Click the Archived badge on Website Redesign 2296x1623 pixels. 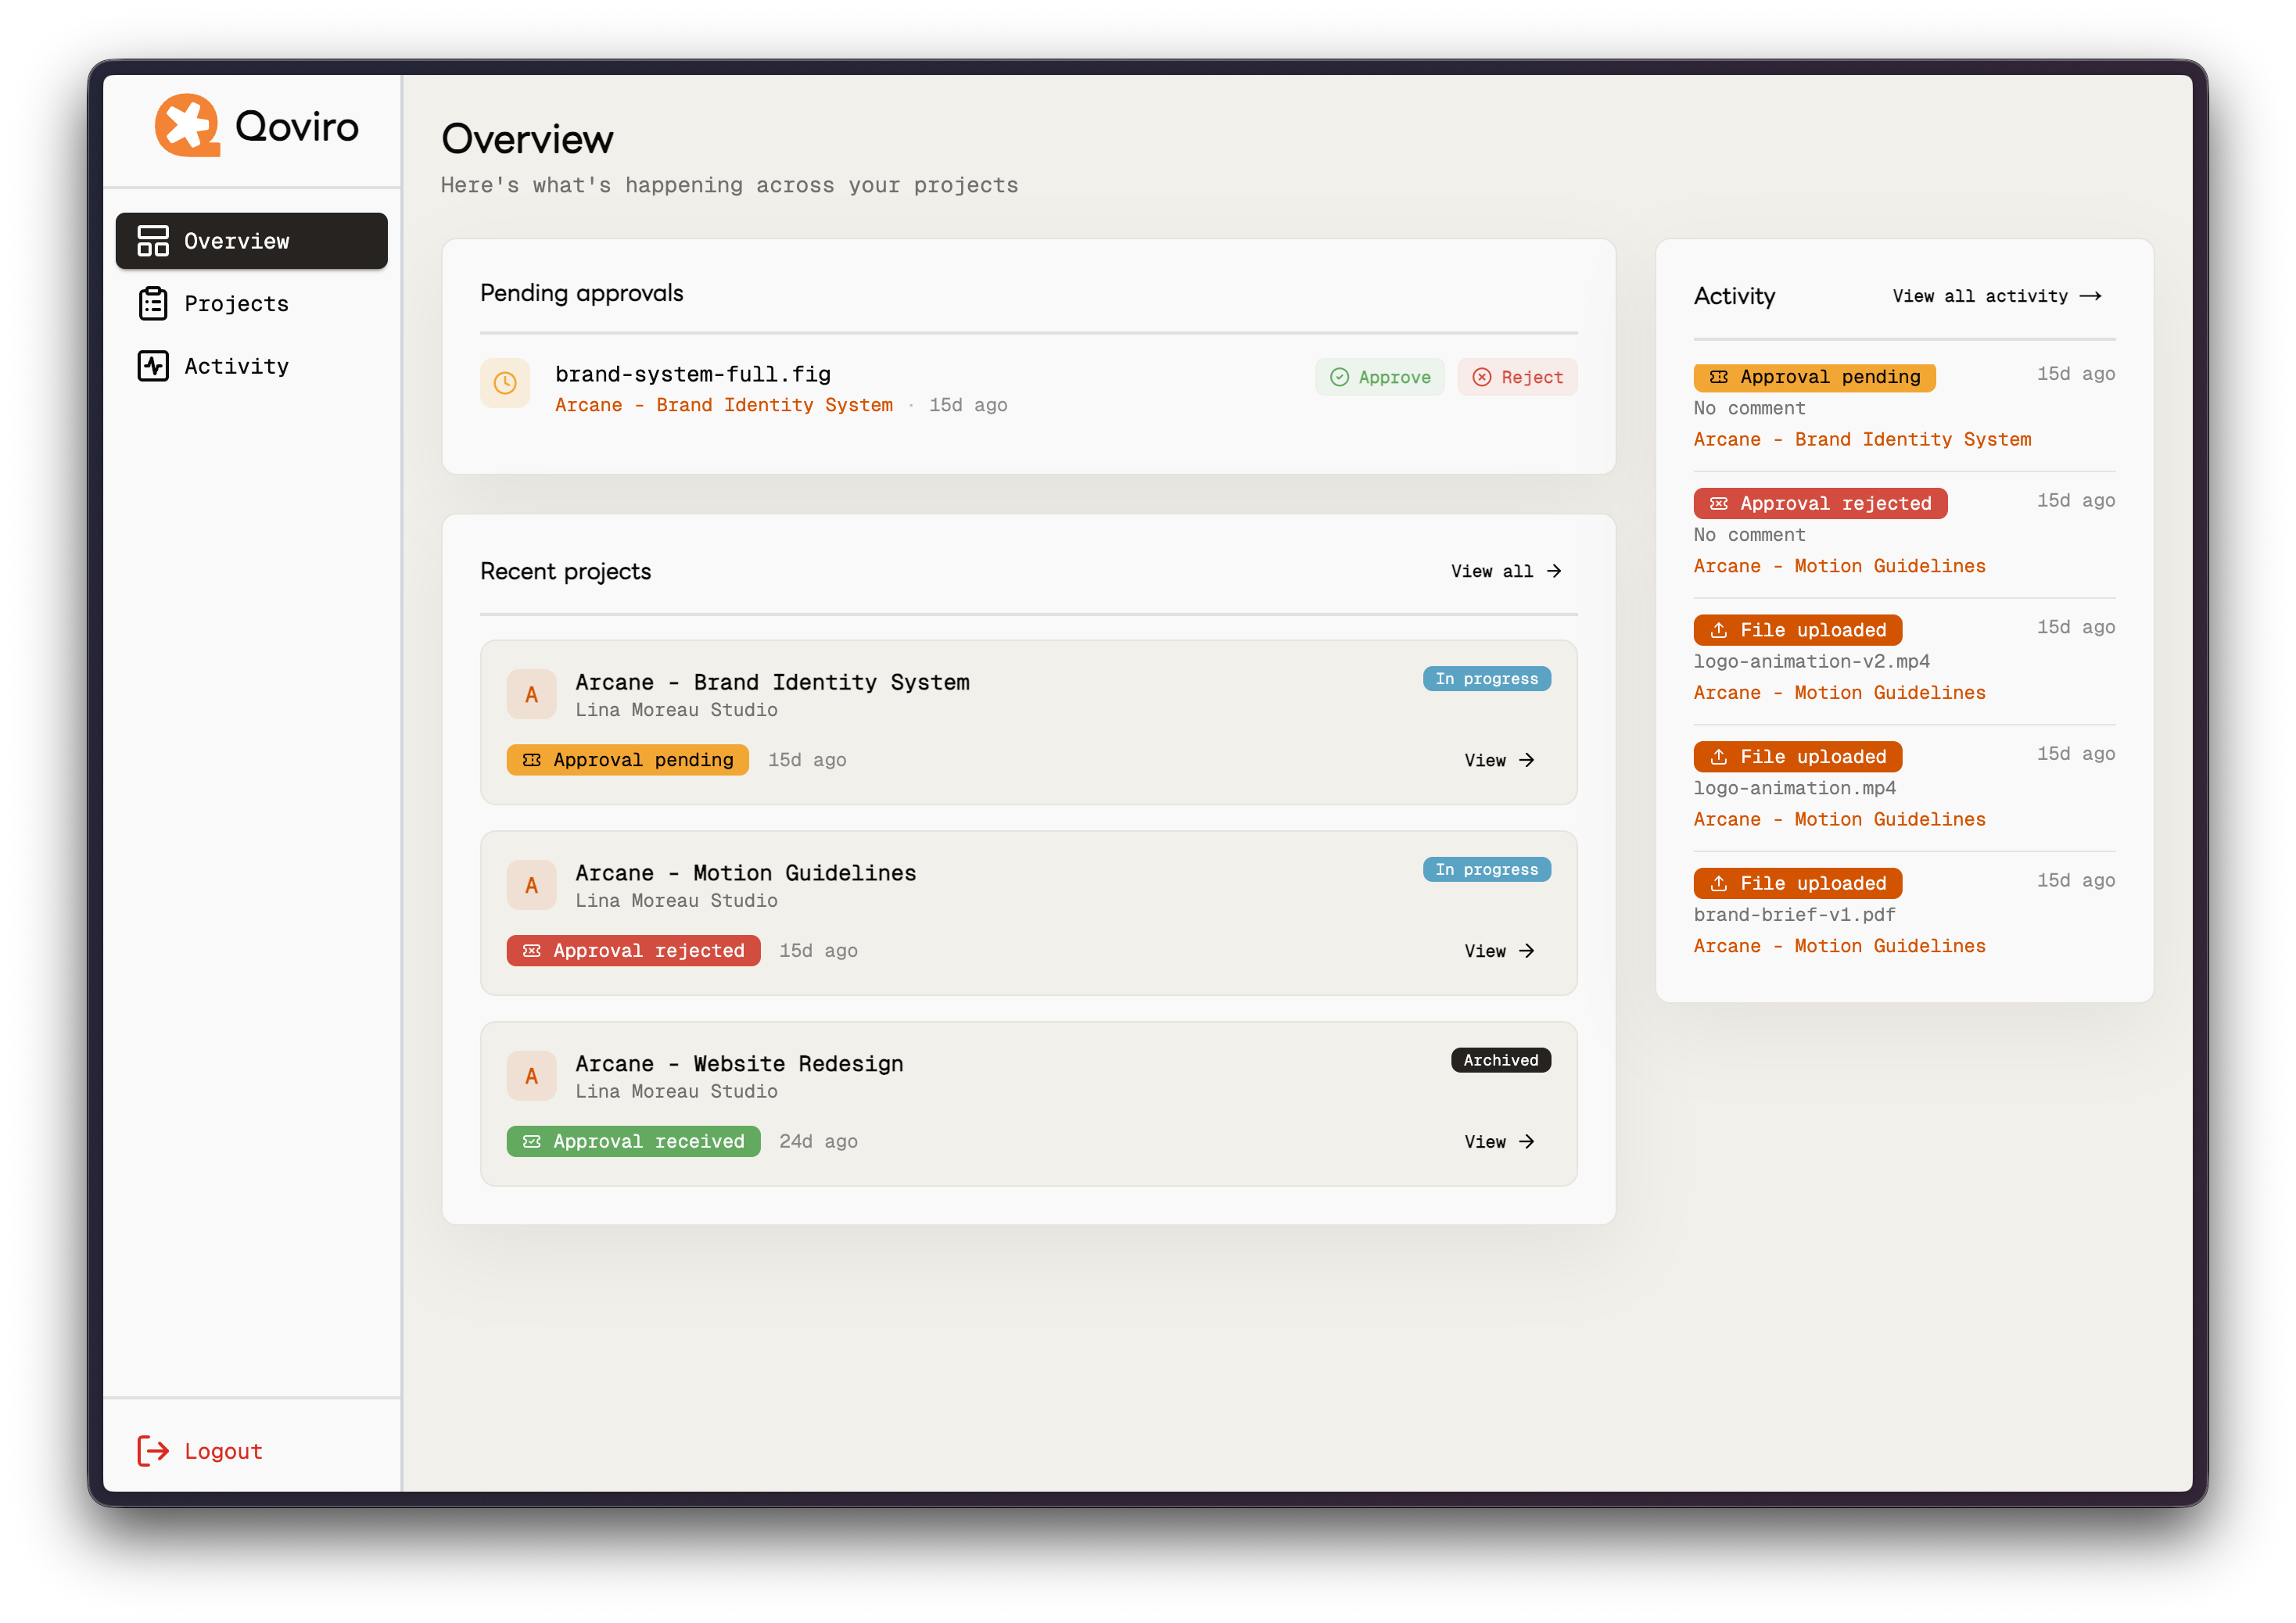pyautogui.click(x=1501, y=1060)
